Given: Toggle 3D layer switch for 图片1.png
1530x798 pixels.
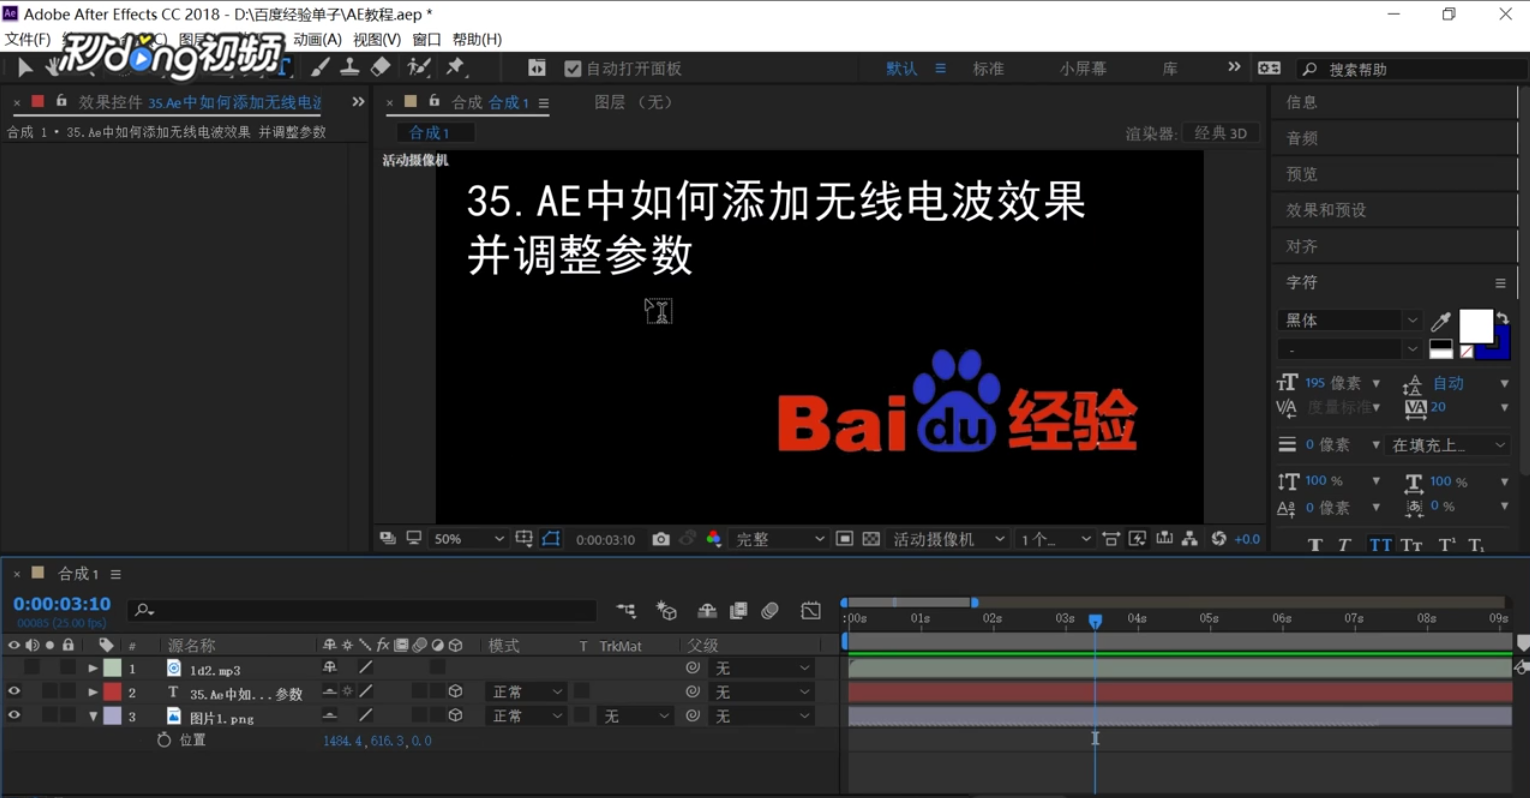Looking at the screenshot, I should [x=455, y=716].
